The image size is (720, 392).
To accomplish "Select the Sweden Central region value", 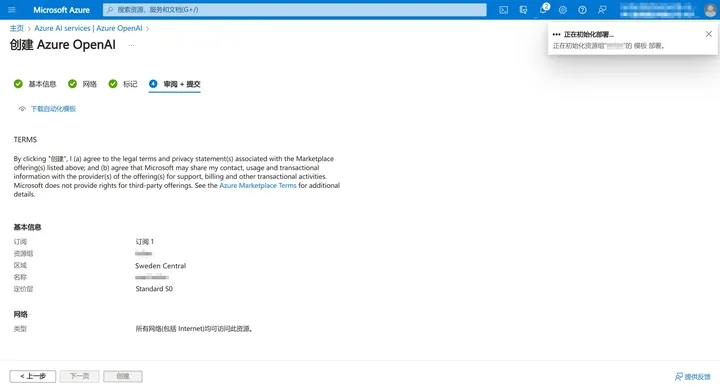I will click(x=161, y=266).
